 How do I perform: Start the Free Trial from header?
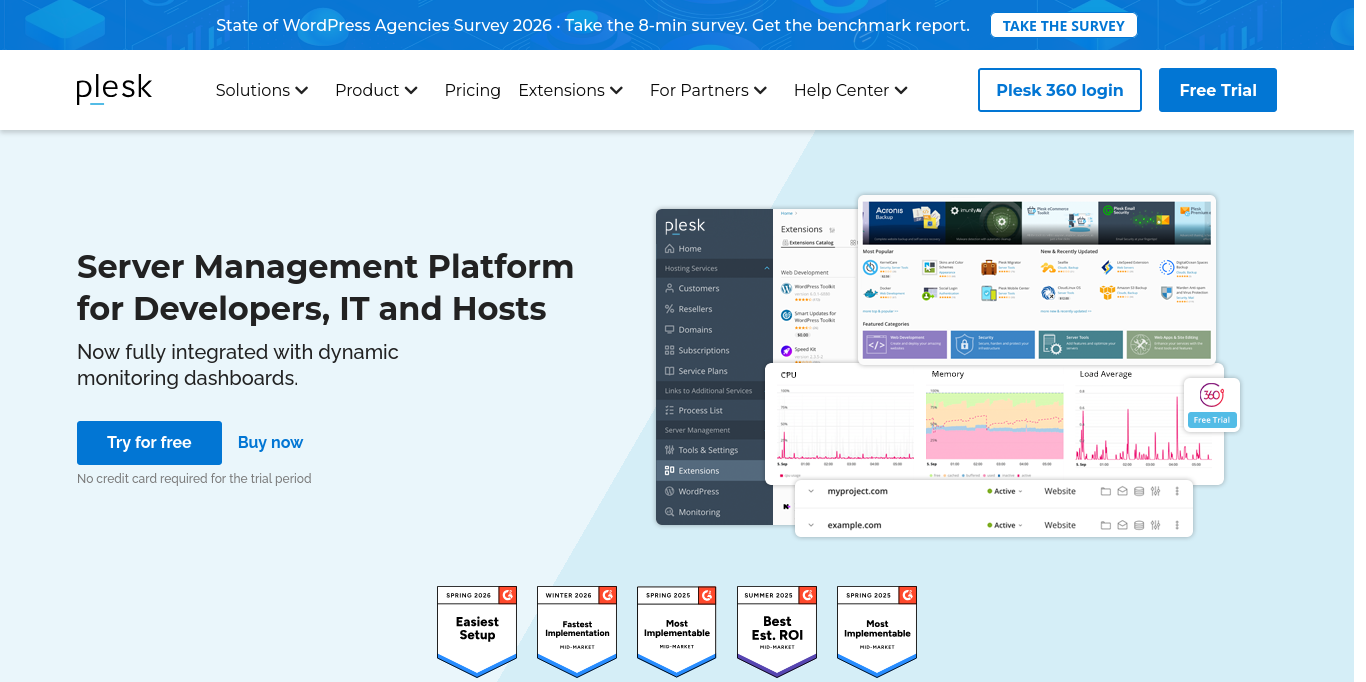[x=1218, y=90]
